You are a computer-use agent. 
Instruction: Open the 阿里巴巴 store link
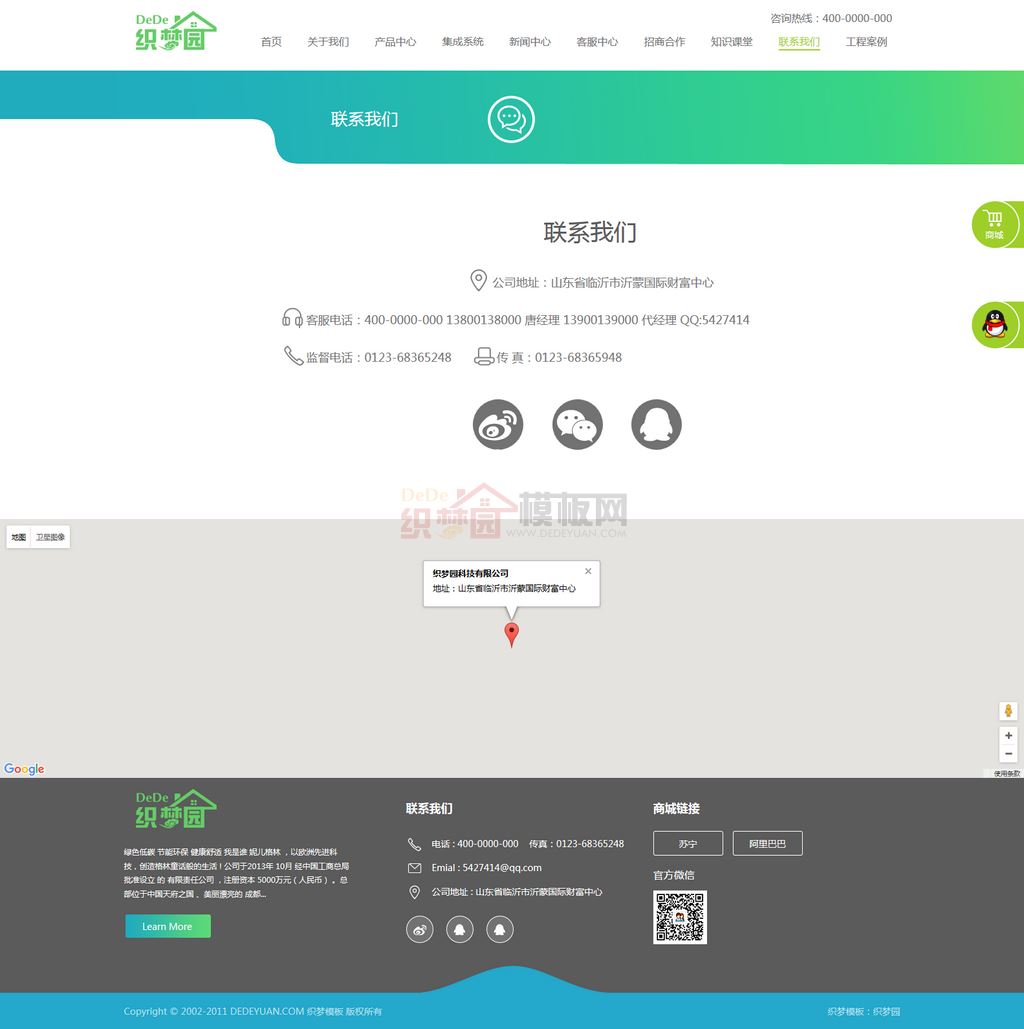767,844
